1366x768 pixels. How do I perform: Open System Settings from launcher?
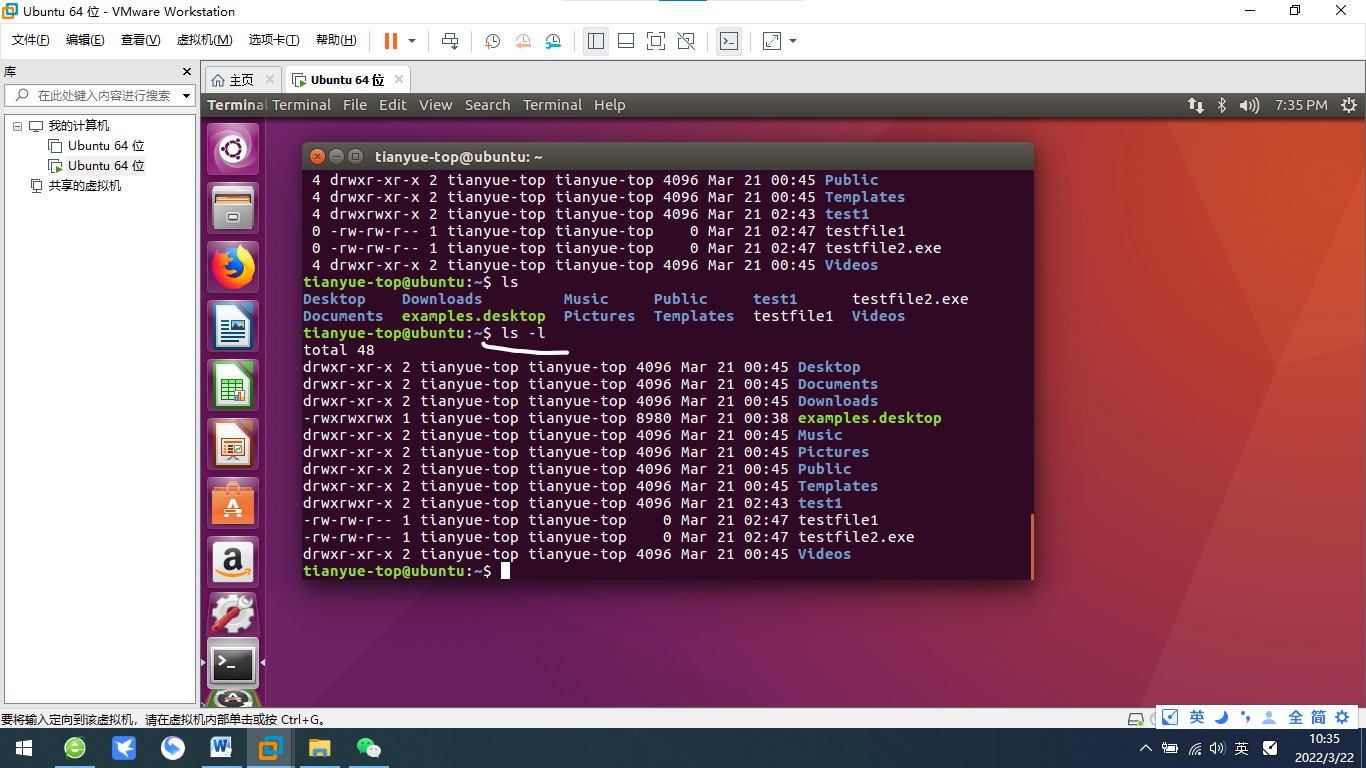(234, 614)
